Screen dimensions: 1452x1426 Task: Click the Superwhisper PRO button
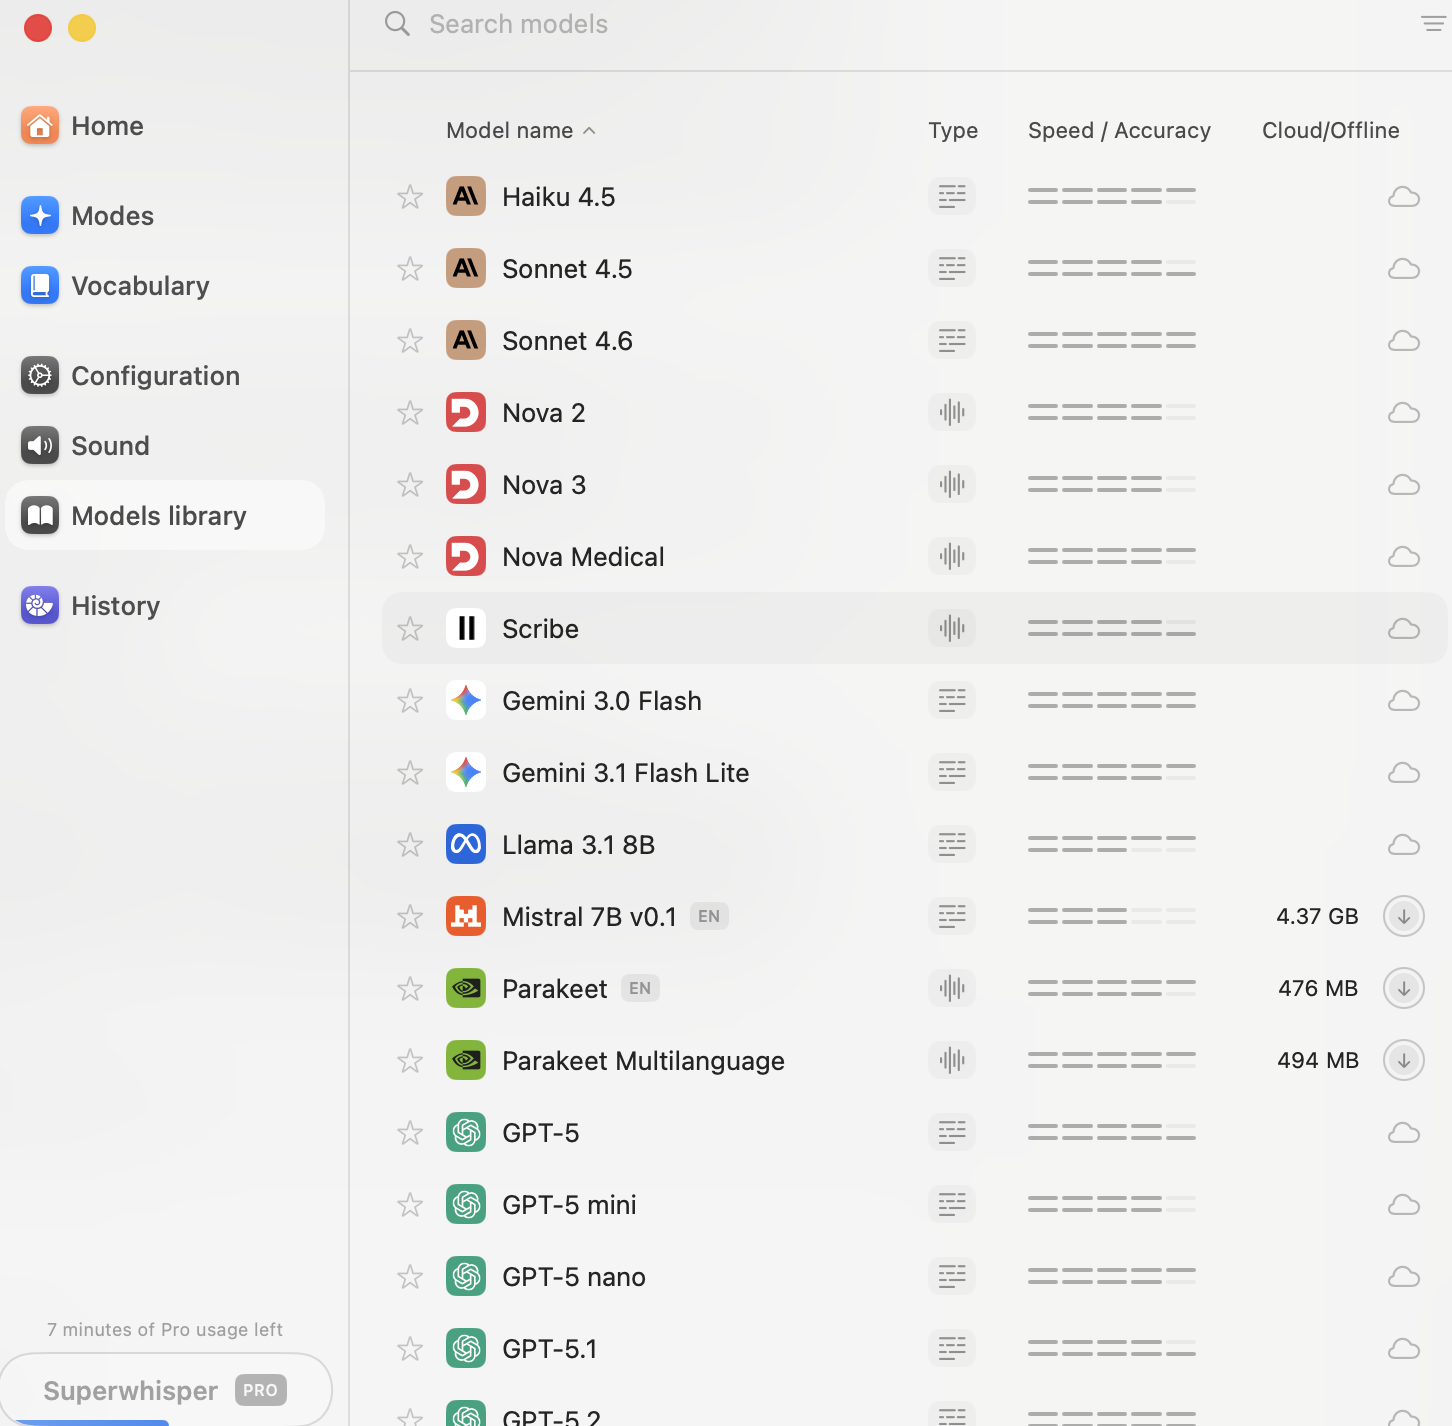(166, 1390)
